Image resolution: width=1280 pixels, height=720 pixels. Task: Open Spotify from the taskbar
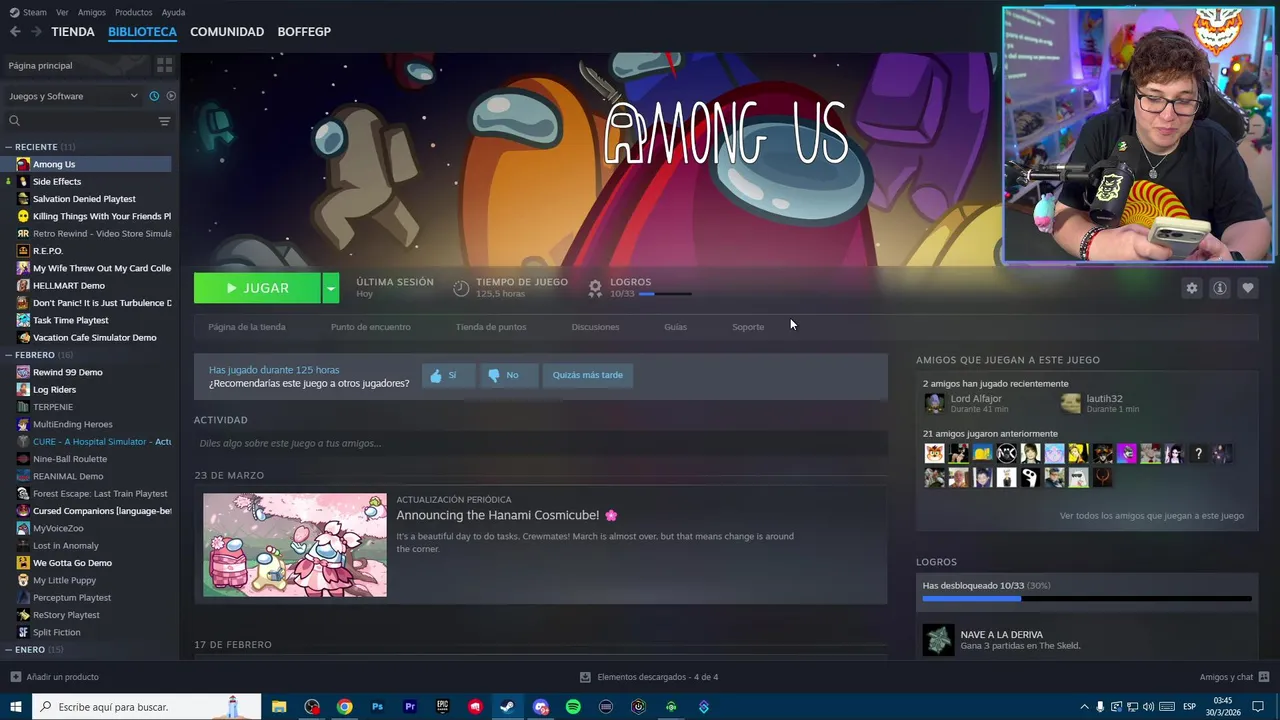(x=573, y=707)
